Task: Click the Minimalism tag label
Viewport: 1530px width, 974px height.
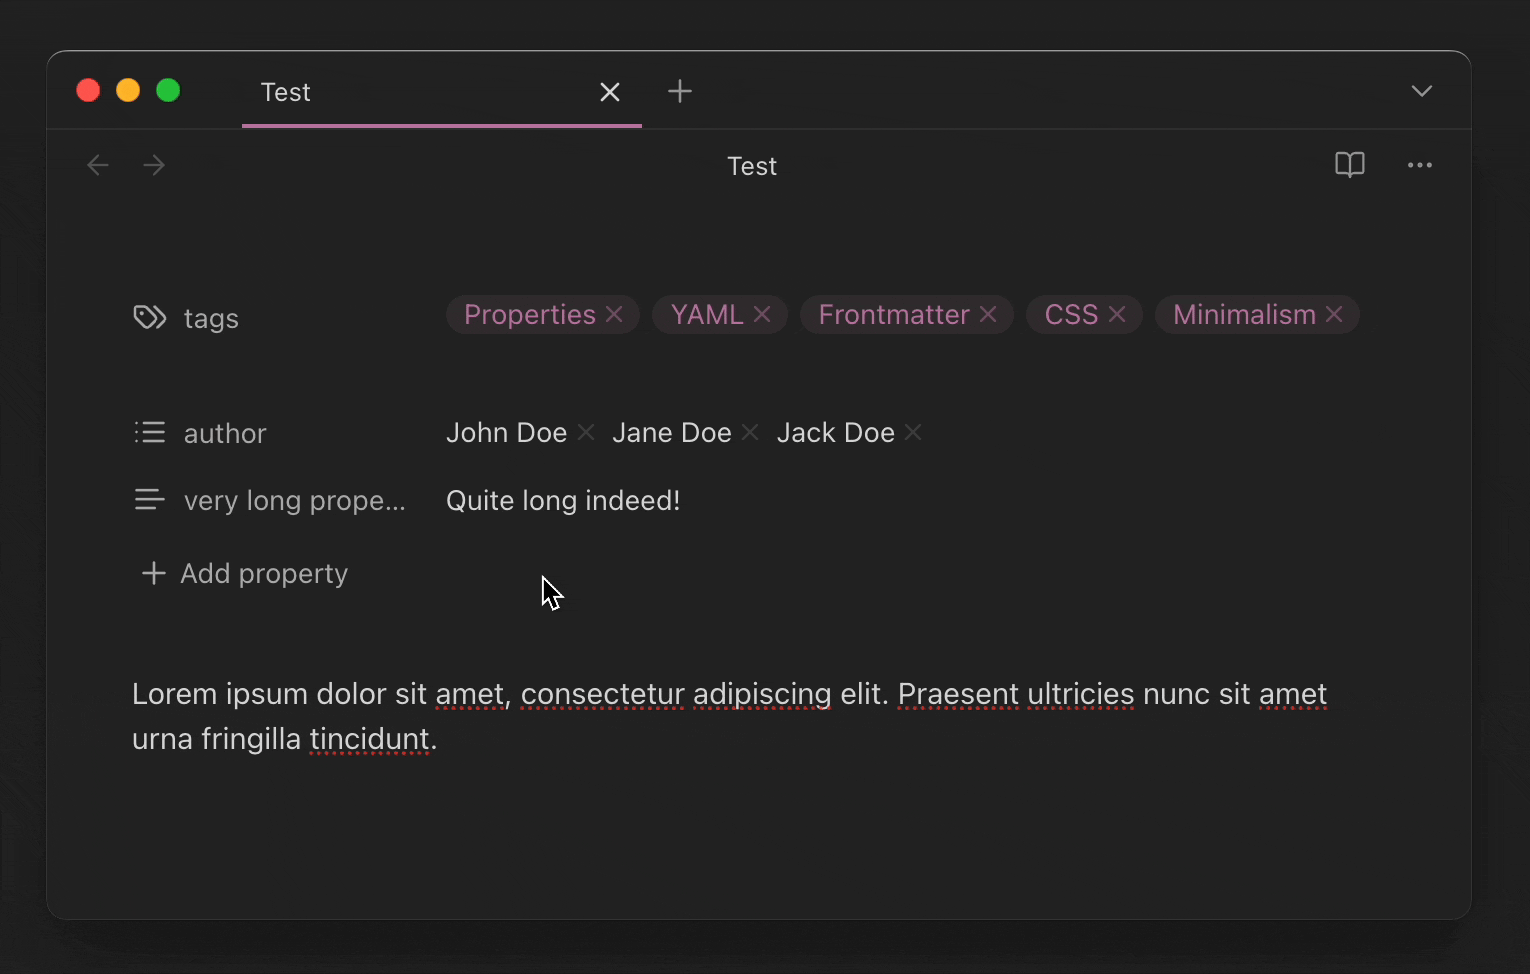Action: click(x=1243, y=315)
